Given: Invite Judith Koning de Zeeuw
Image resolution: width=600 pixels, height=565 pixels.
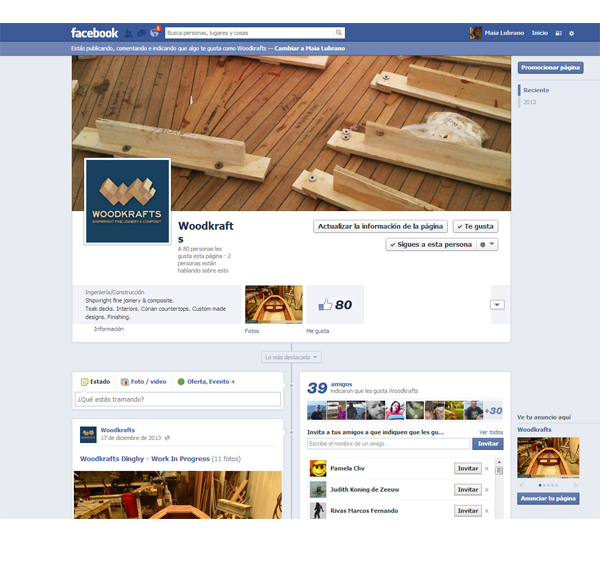Looking at the screenshot, I should click(468, 490).
